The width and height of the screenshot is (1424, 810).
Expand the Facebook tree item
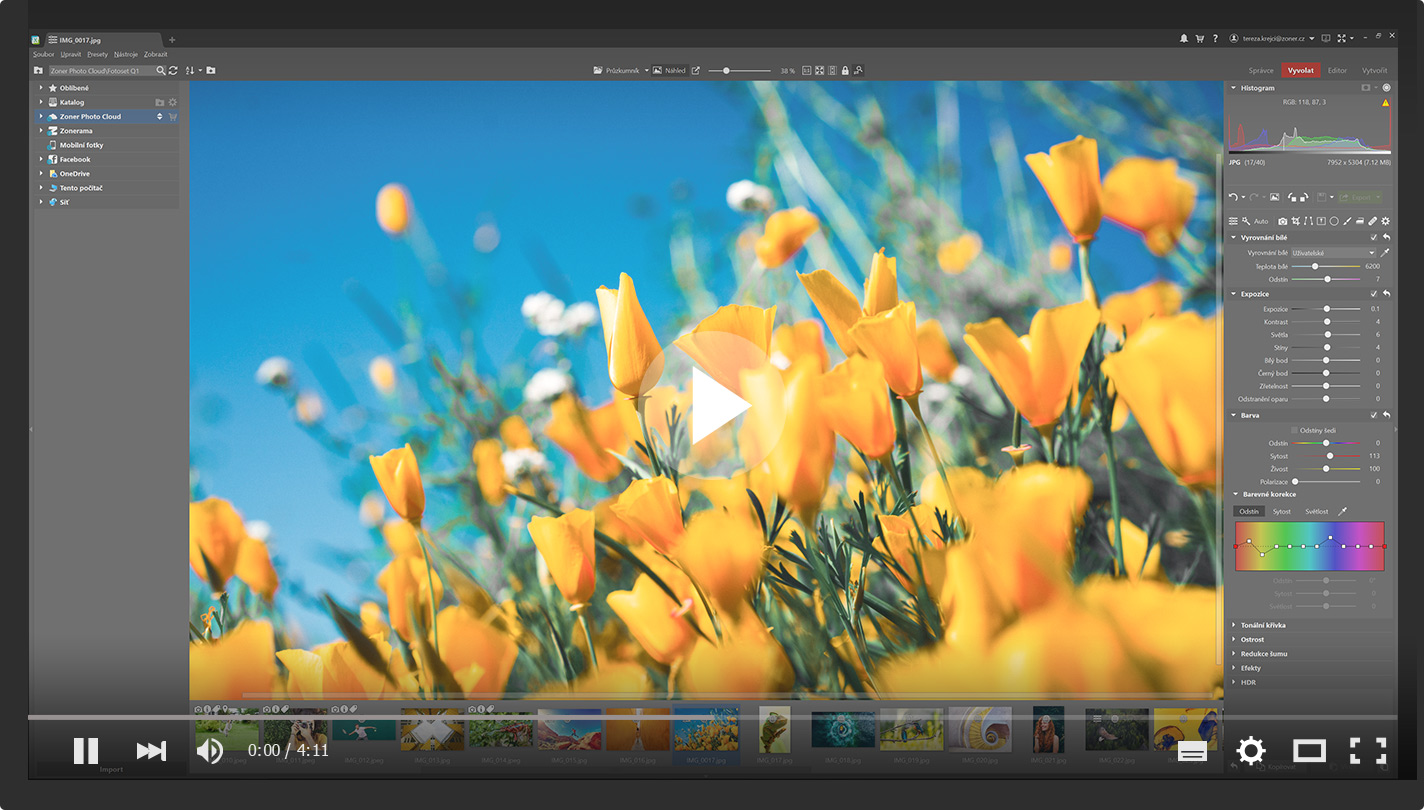point(41,159)
